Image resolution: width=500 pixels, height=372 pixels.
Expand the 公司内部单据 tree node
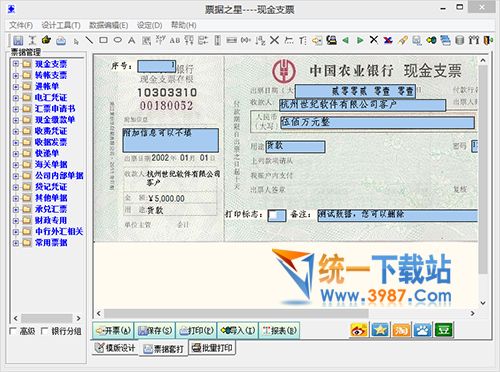coord(15,175)
